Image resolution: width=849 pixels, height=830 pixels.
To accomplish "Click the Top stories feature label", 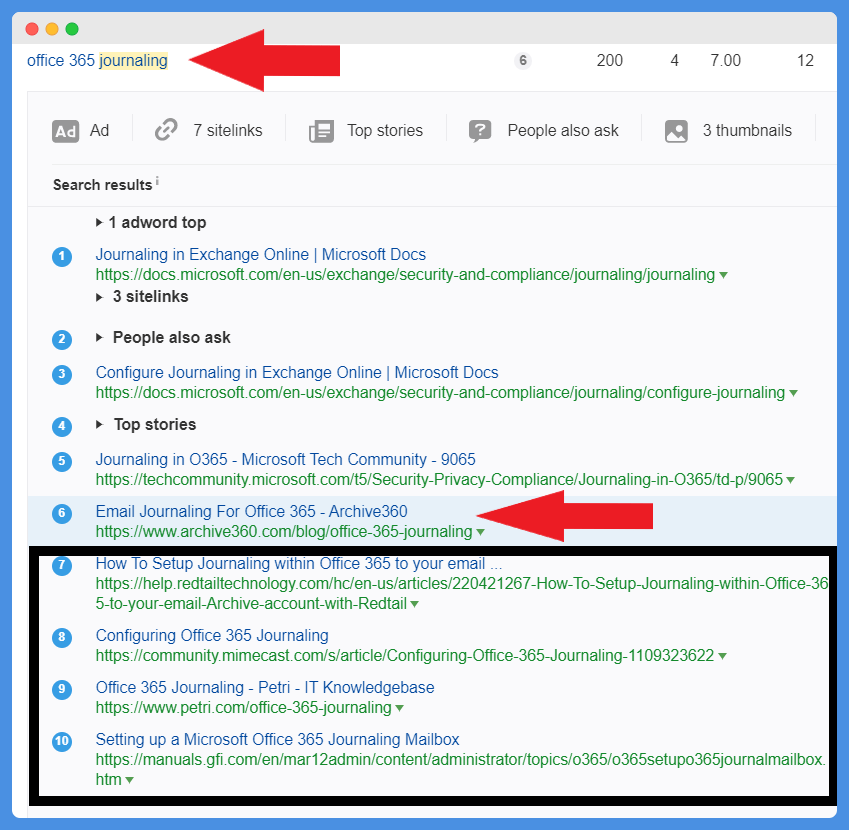I will point(385,130).
